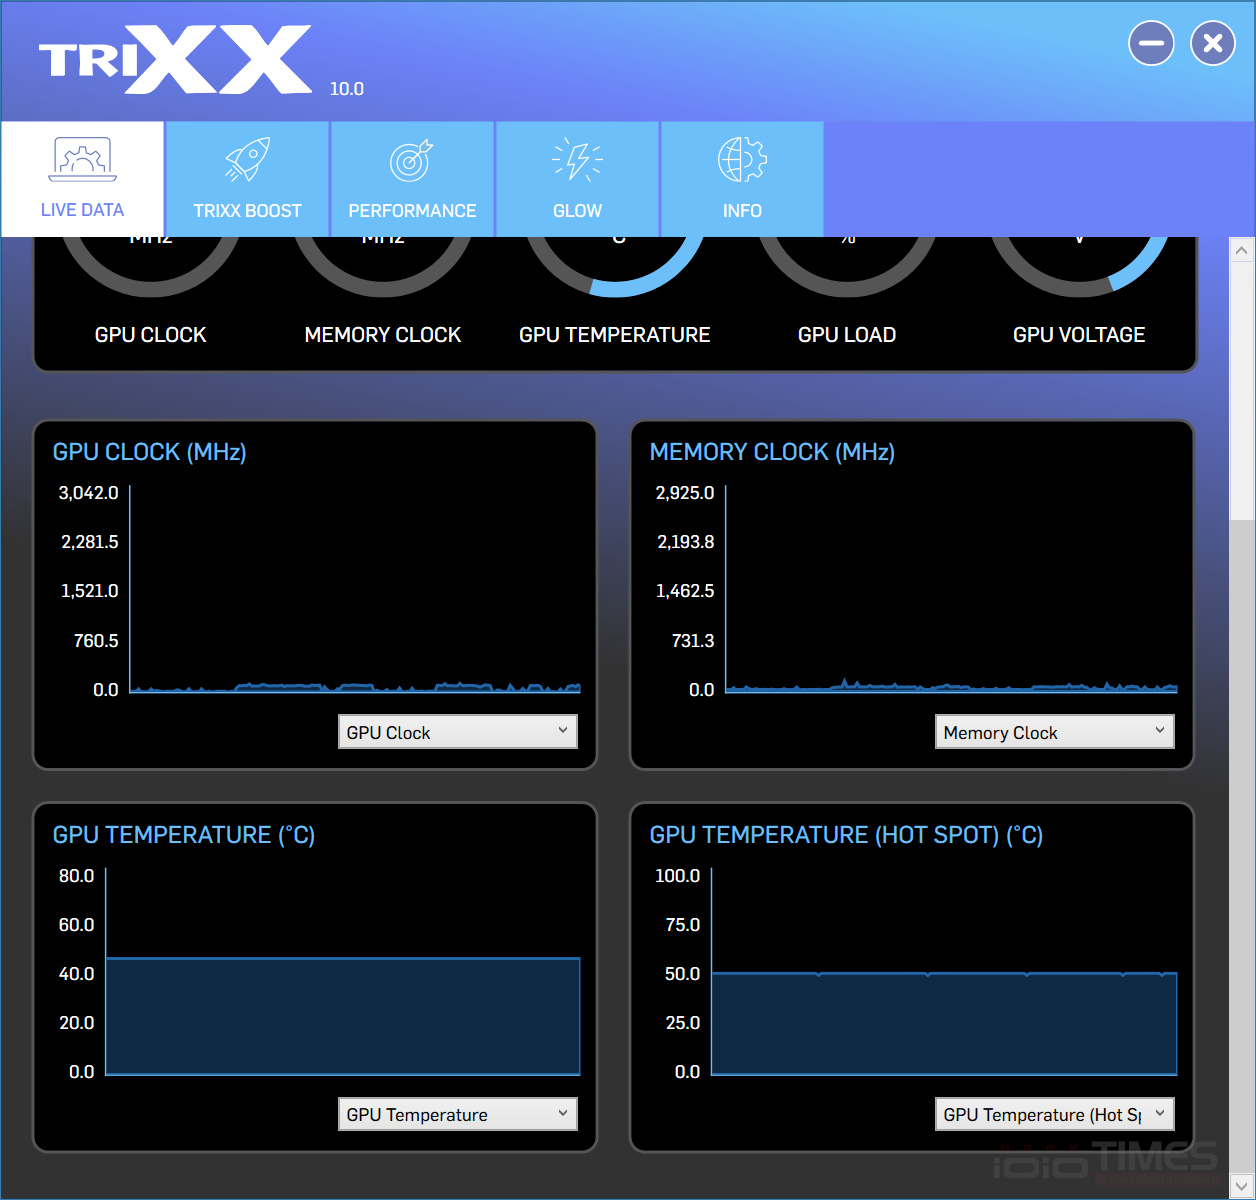The image size is (1256, 1200).
Task: Click the vertical scrollbar thumb
Action: 1242,391
